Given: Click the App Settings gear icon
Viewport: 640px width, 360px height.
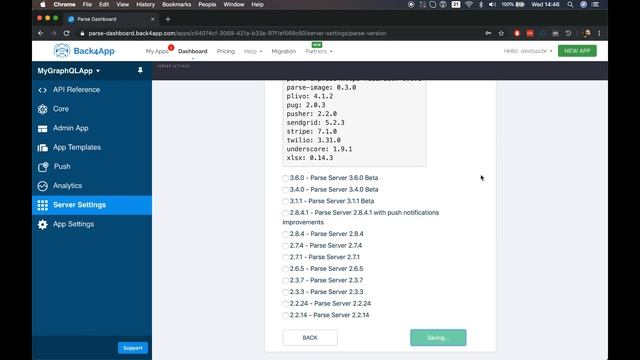Looking at the screenshot, I should 42,224.
